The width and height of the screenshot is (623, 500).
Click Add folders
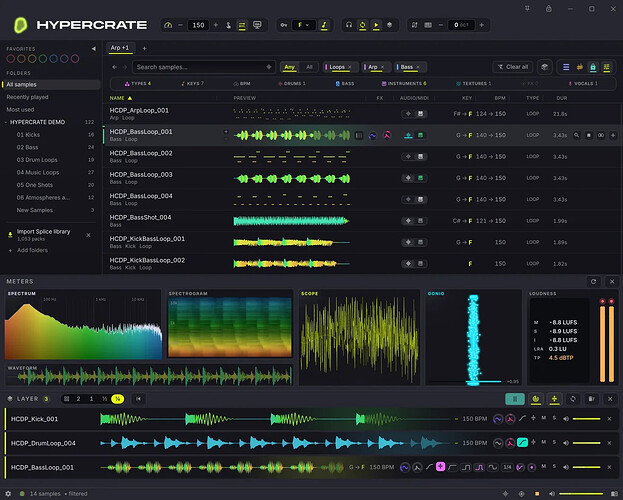[32, 250]
